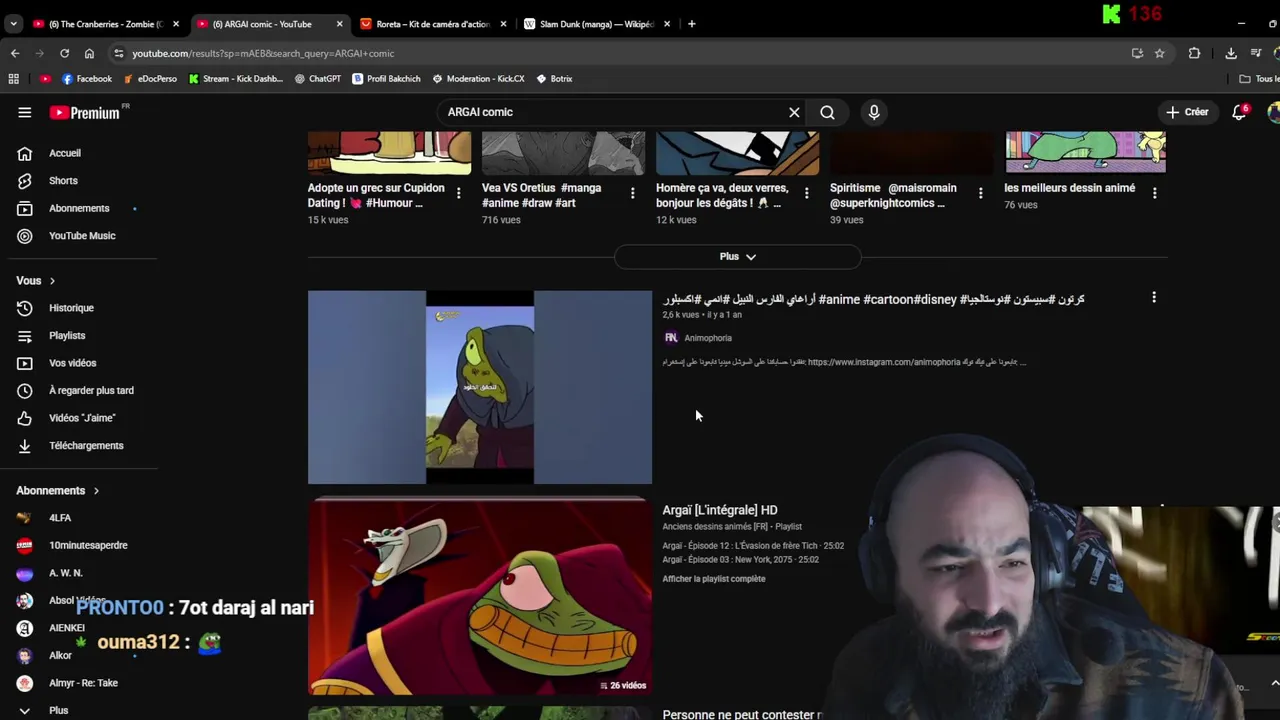The image size is (1280, 720).
Task: Open a new browser tab
Action: (x=691, y=24)
